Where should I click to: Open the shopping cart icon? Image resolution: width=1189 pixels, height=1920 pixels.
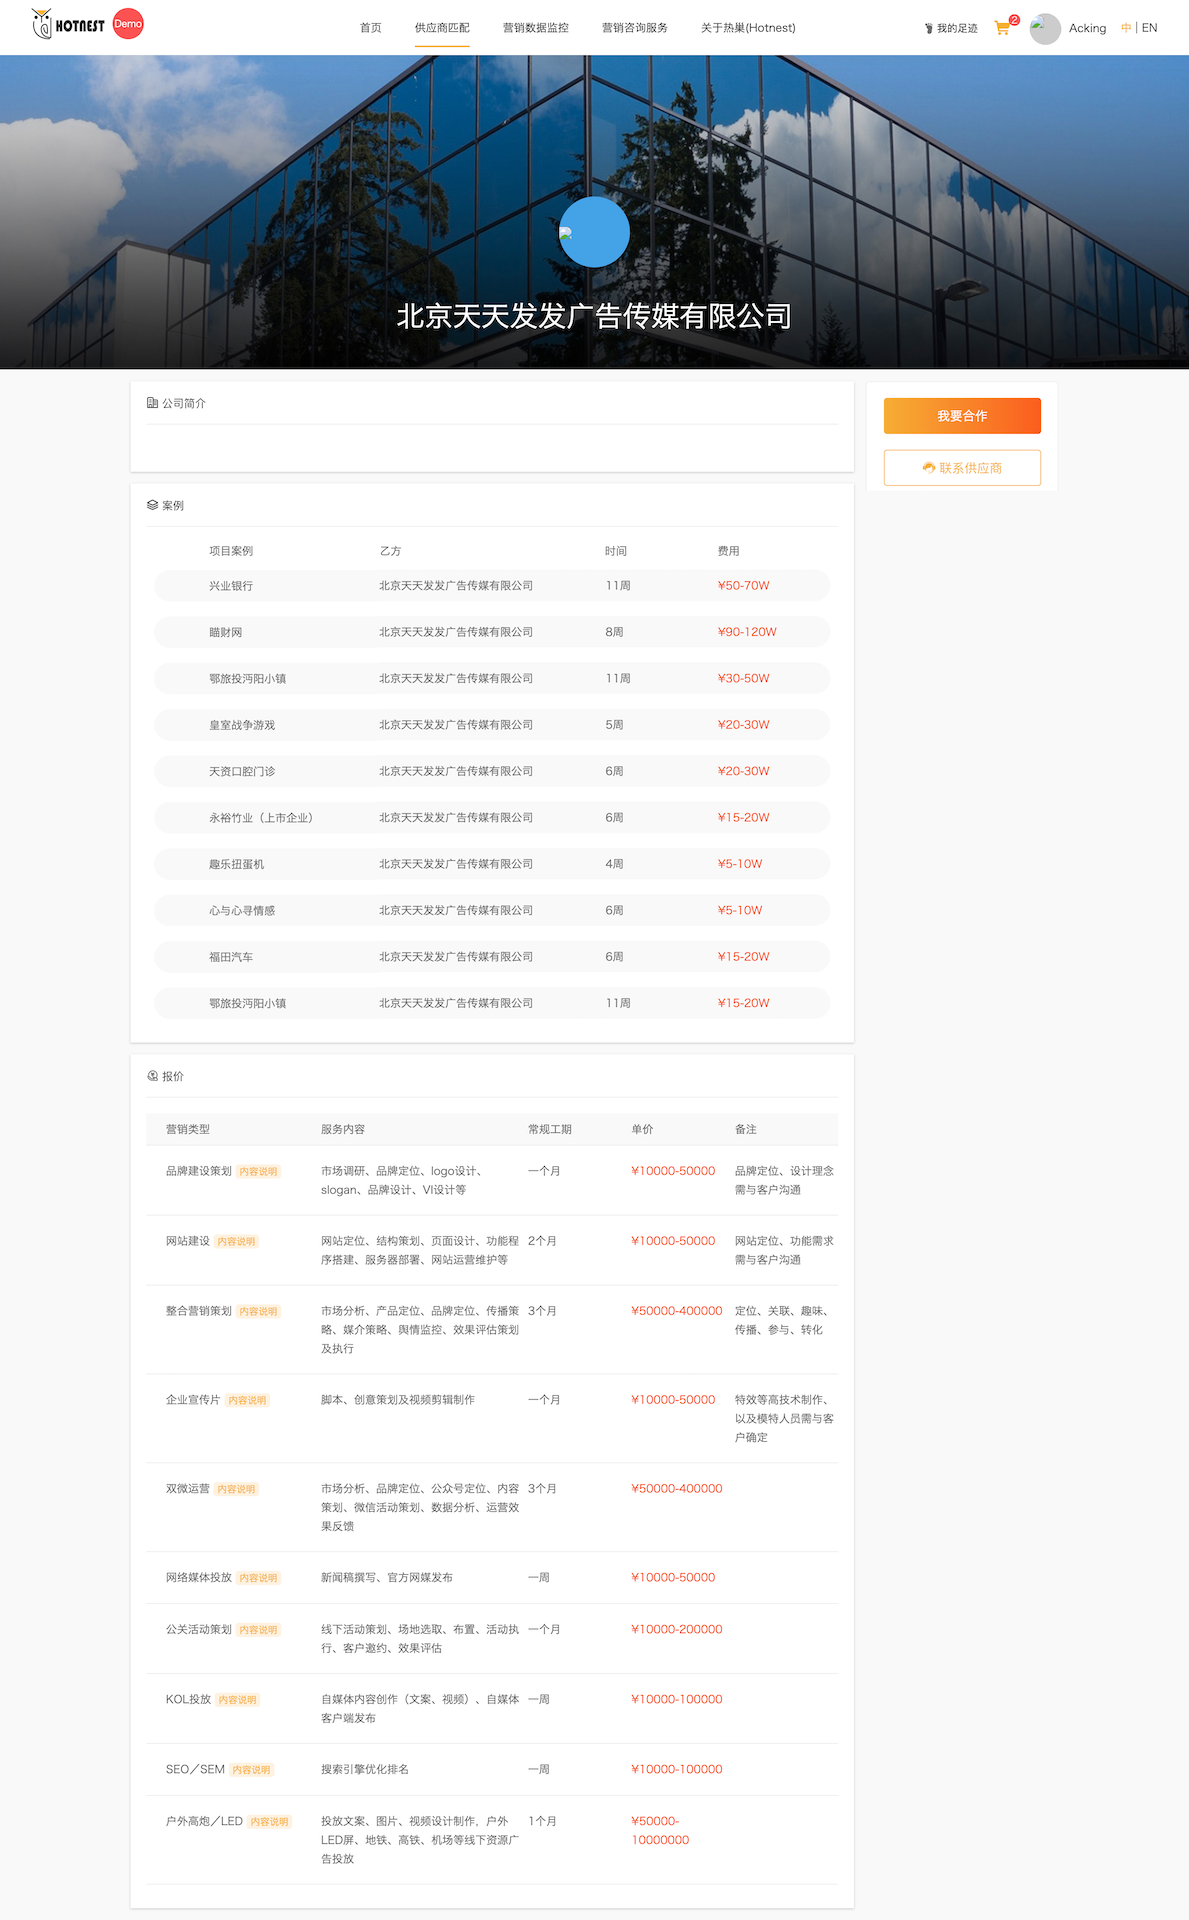1002,28
